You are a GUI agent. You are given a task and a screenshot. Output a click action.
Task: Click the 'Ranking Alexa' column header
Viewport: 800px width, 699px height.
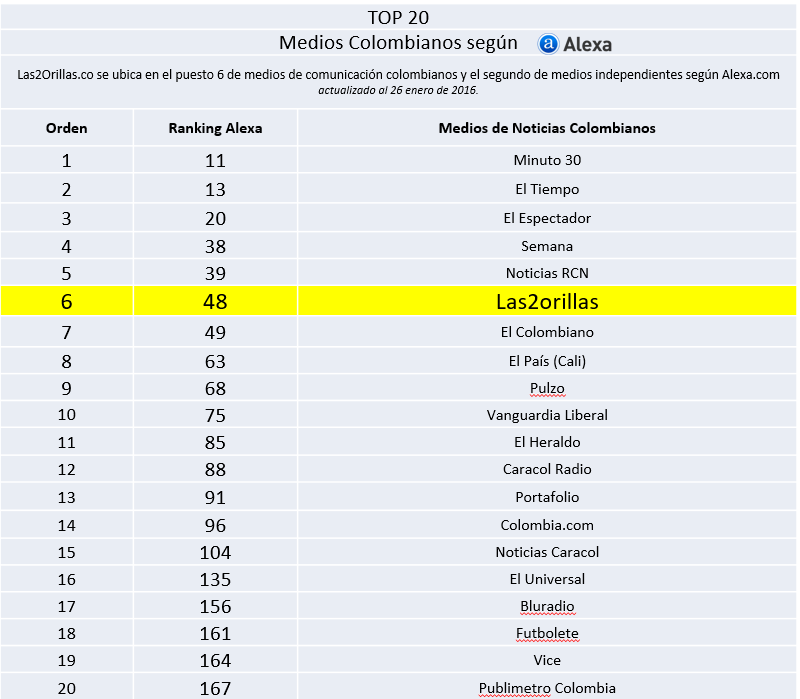[215, 128]
